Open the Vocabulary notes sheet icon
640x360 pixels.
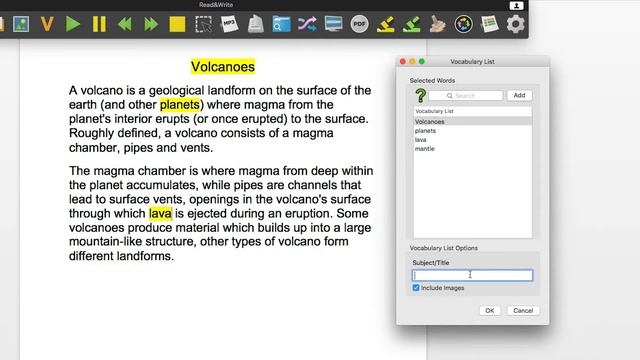click(489, 24)
